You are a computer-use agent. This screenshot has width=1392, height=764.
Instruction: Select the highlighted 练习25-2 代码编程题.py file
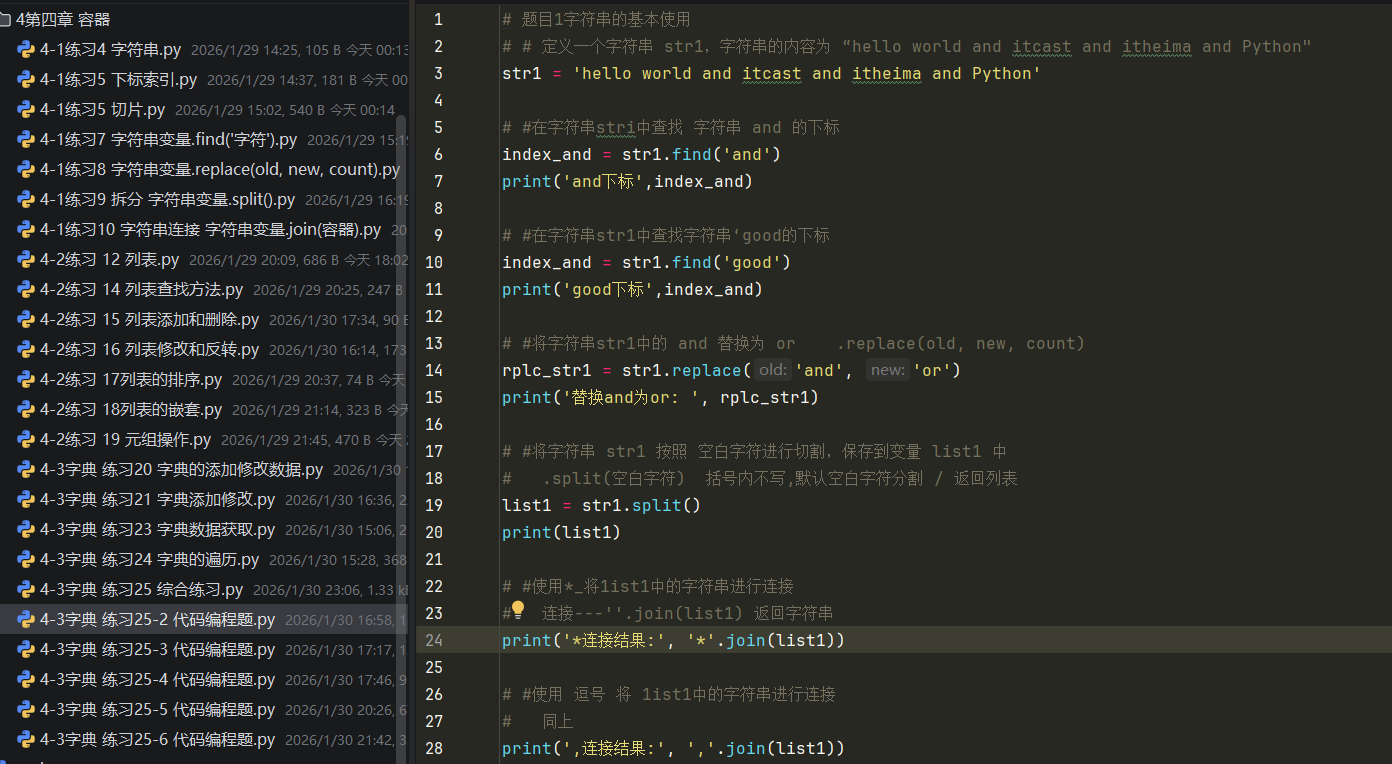[157, 619]
